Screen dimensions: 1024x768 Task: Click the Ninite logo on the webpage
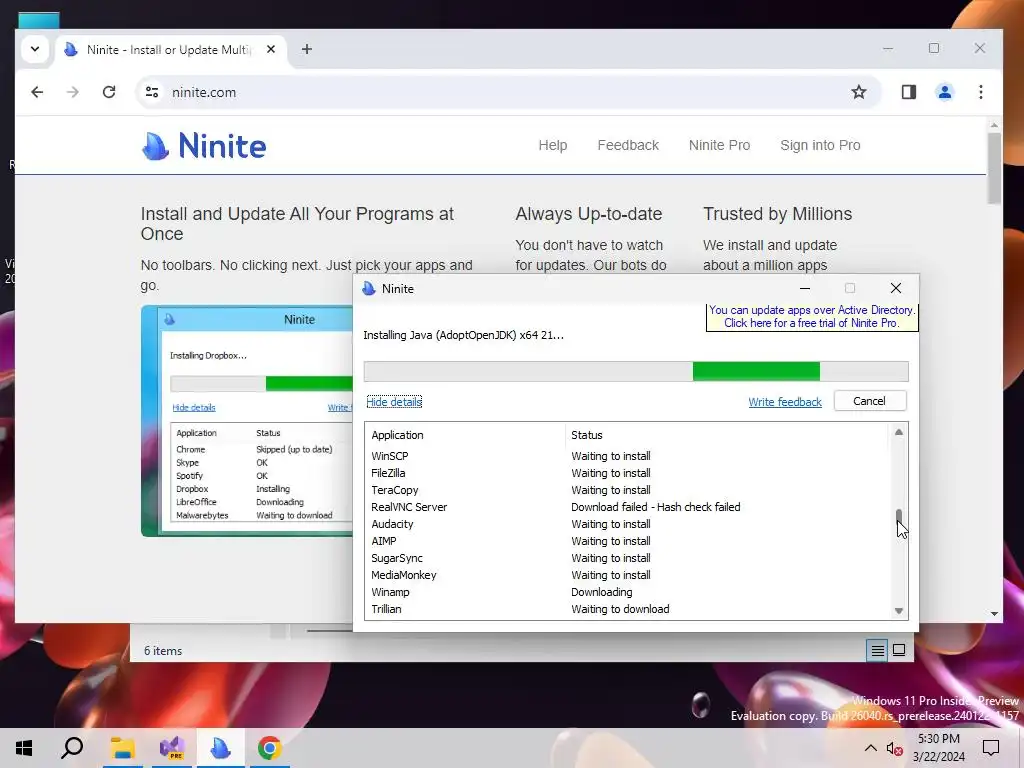tap(204, 145)
